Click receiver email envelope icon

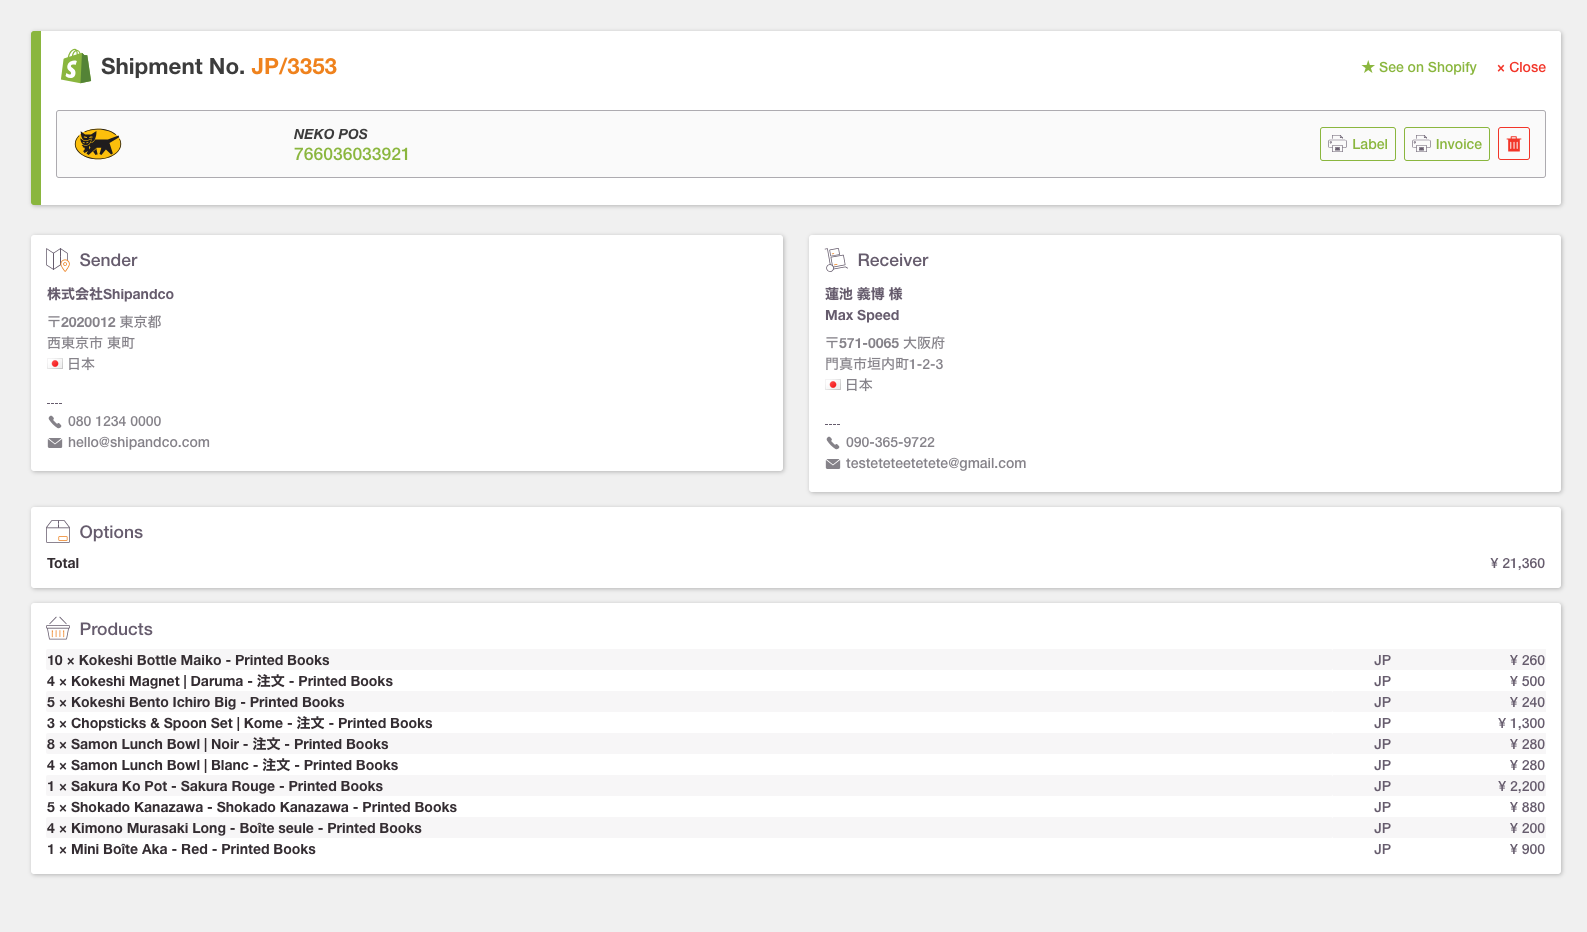833,464
